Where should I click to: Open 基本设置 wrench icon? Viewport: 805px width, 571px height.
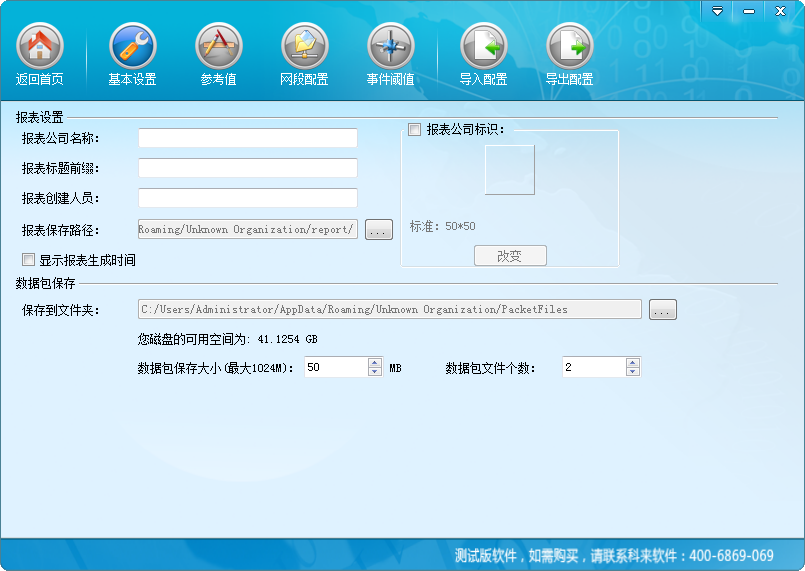click(132, 46)
